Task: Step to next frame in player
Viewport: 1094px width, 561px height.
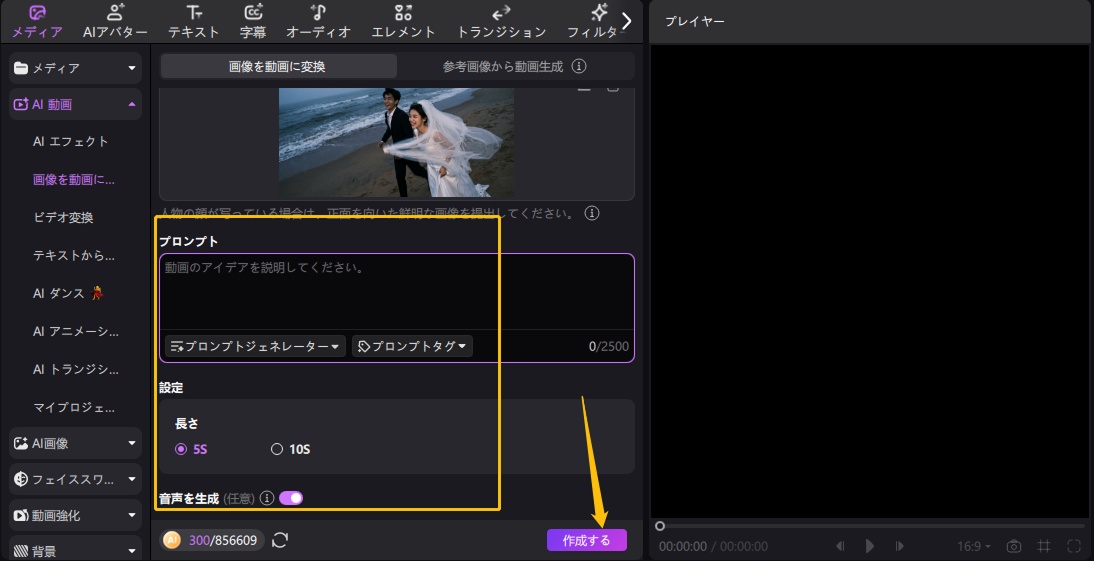Action: coord(899,546)
